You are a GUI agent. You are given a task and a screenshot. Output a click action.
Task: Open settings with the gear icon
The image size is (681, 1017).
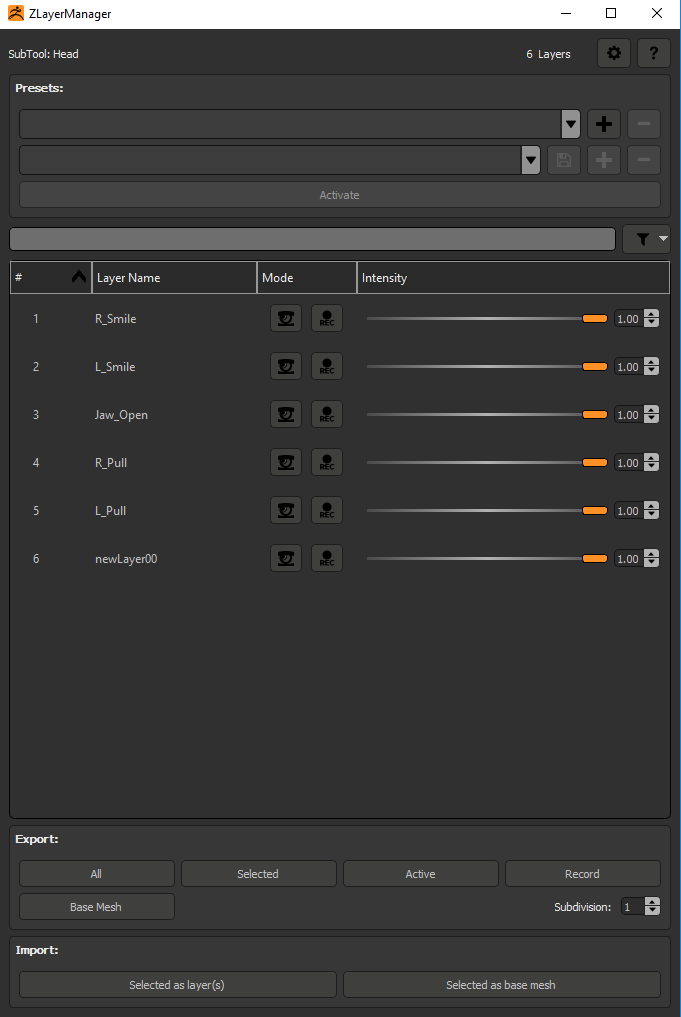click(x=614, y=53)
